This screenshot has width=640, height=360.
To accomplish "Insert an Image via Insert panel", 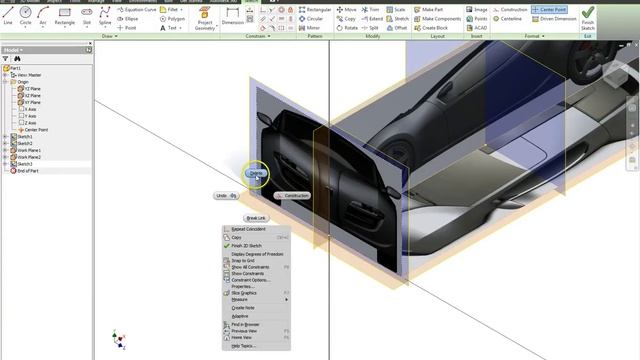I will pos(477,9).
